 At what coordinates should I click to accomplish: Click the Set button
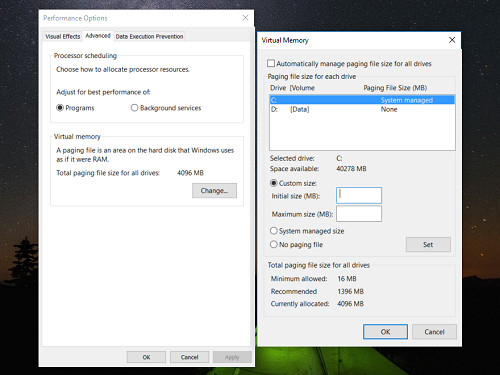click(428, 244)
